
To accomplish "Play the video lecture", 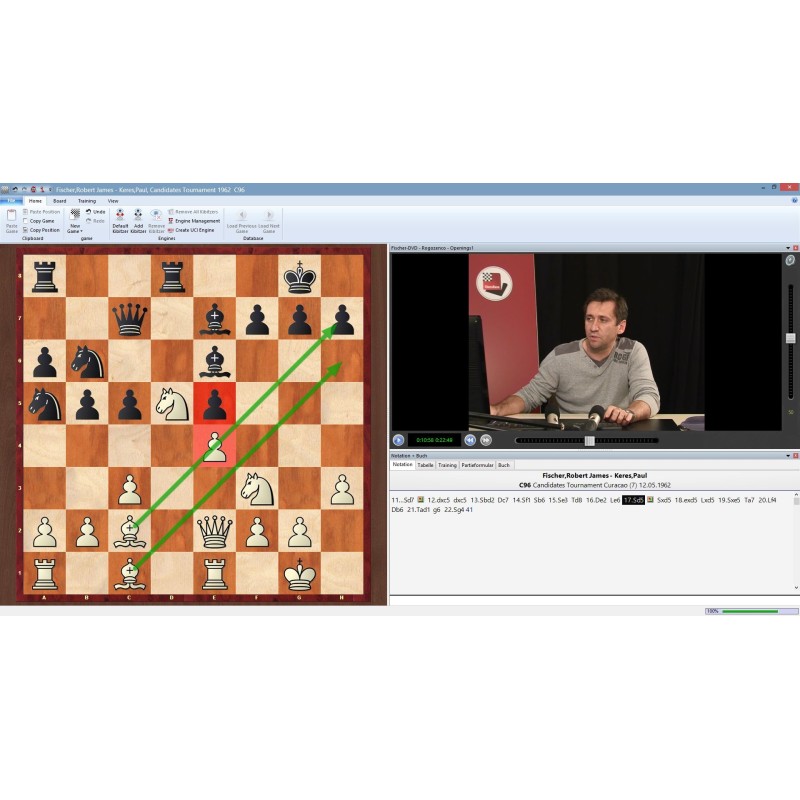I will coord(398,440).
